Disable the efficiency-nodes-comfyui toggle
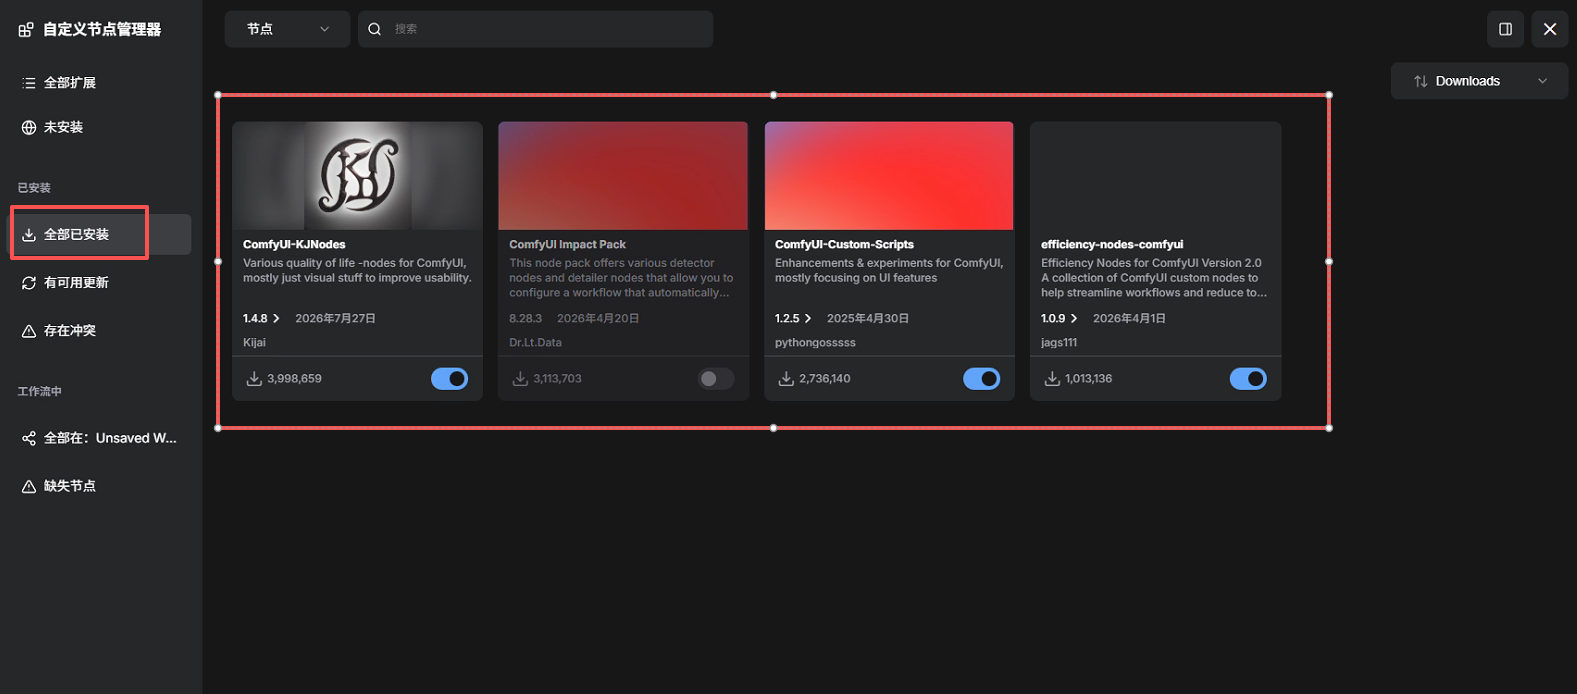 [x=1248, y=378]
